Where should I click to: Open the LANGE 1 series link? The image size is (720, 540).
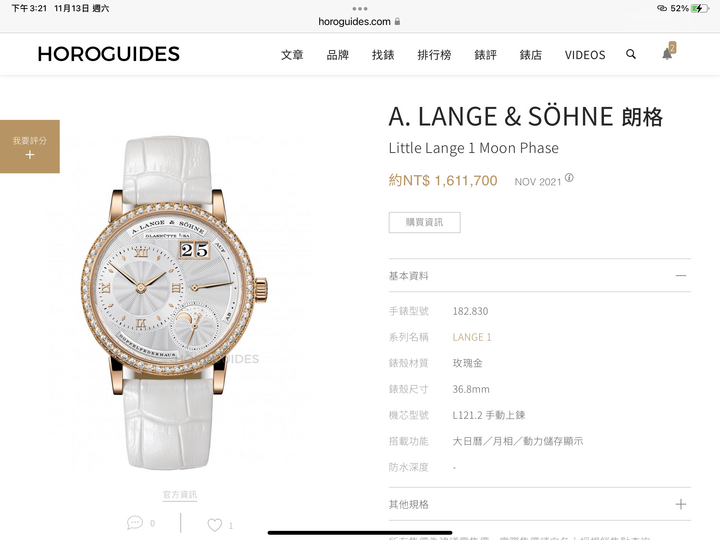click(x=472, y=337)
